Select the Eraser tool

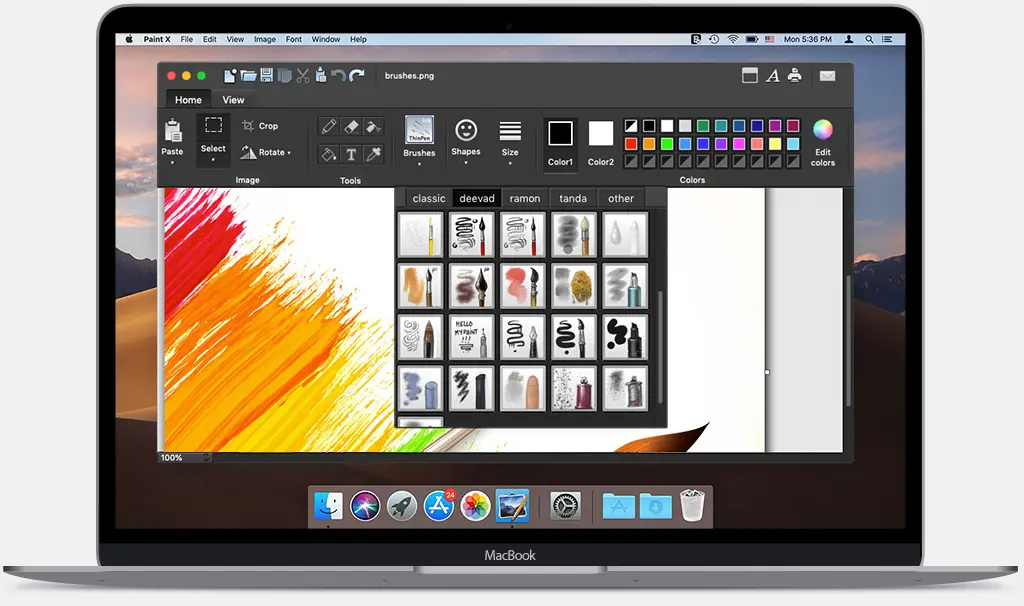point(350,125)
